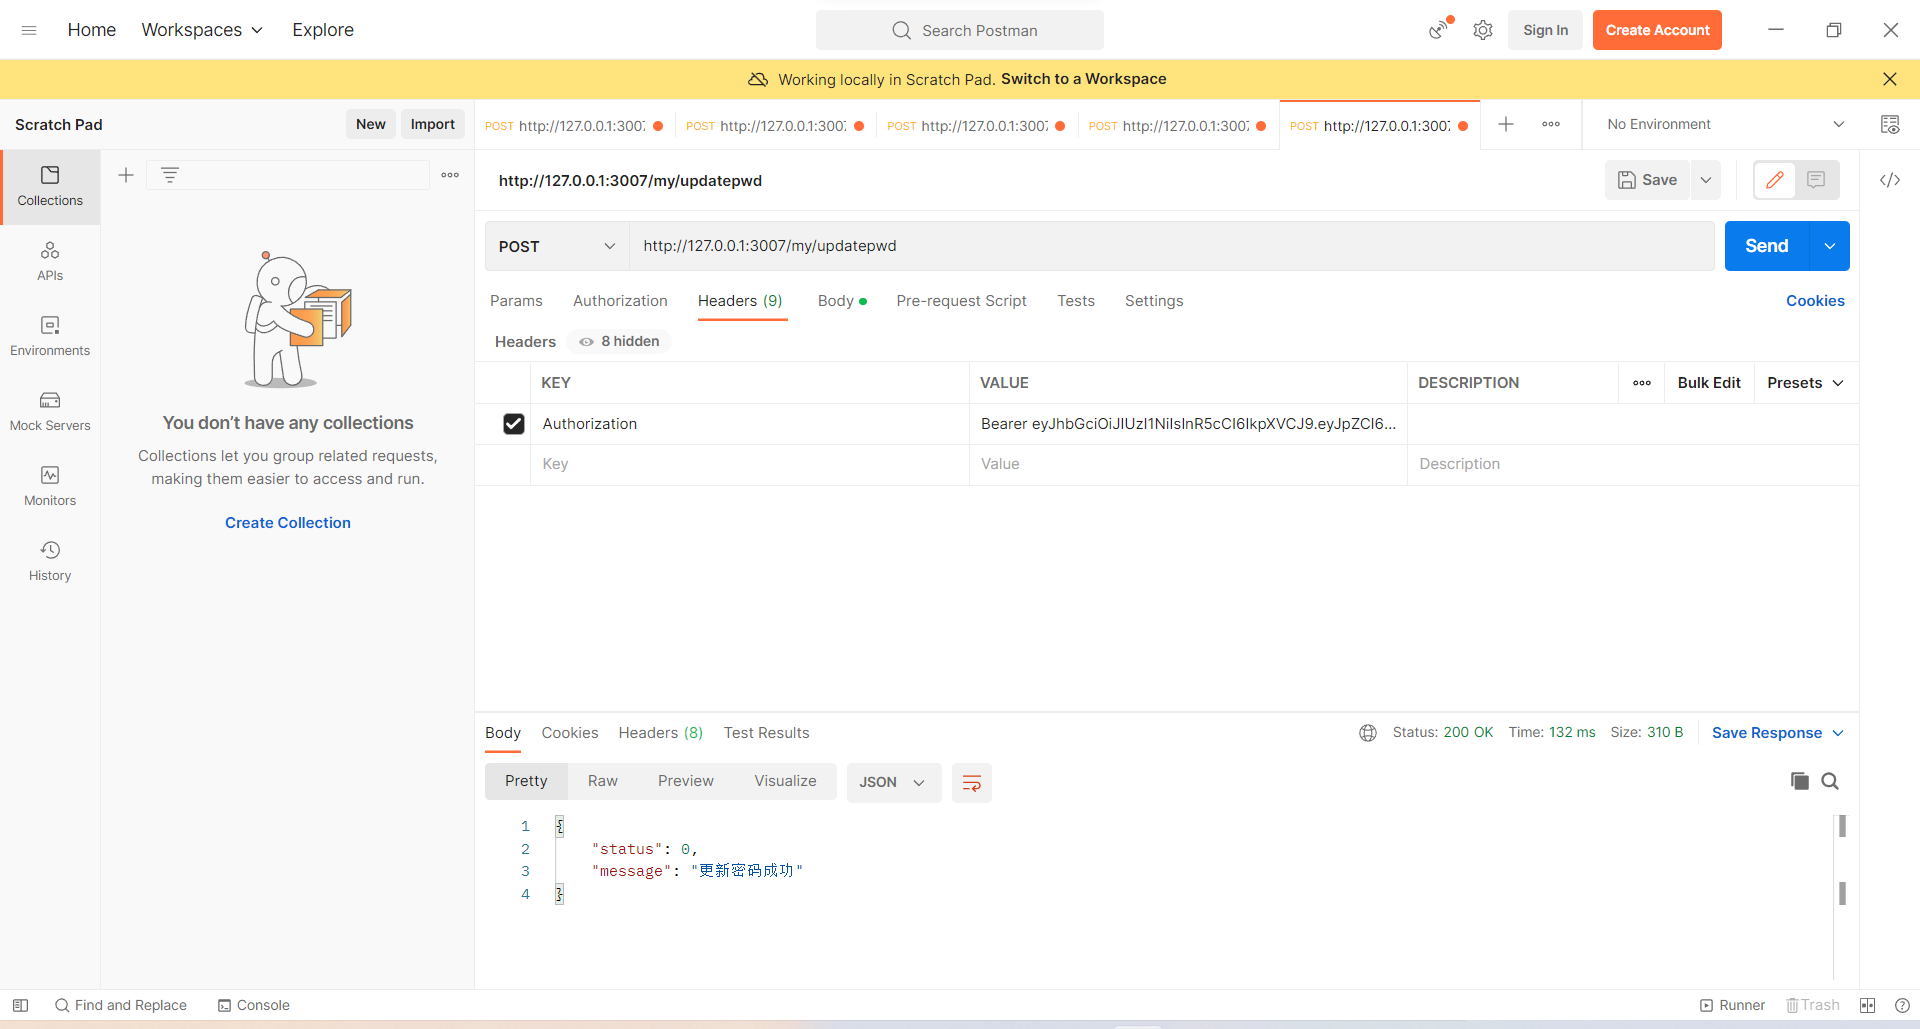Open the request Settings tab
The image size is (1920, 1029).
tap(1154, 301)
